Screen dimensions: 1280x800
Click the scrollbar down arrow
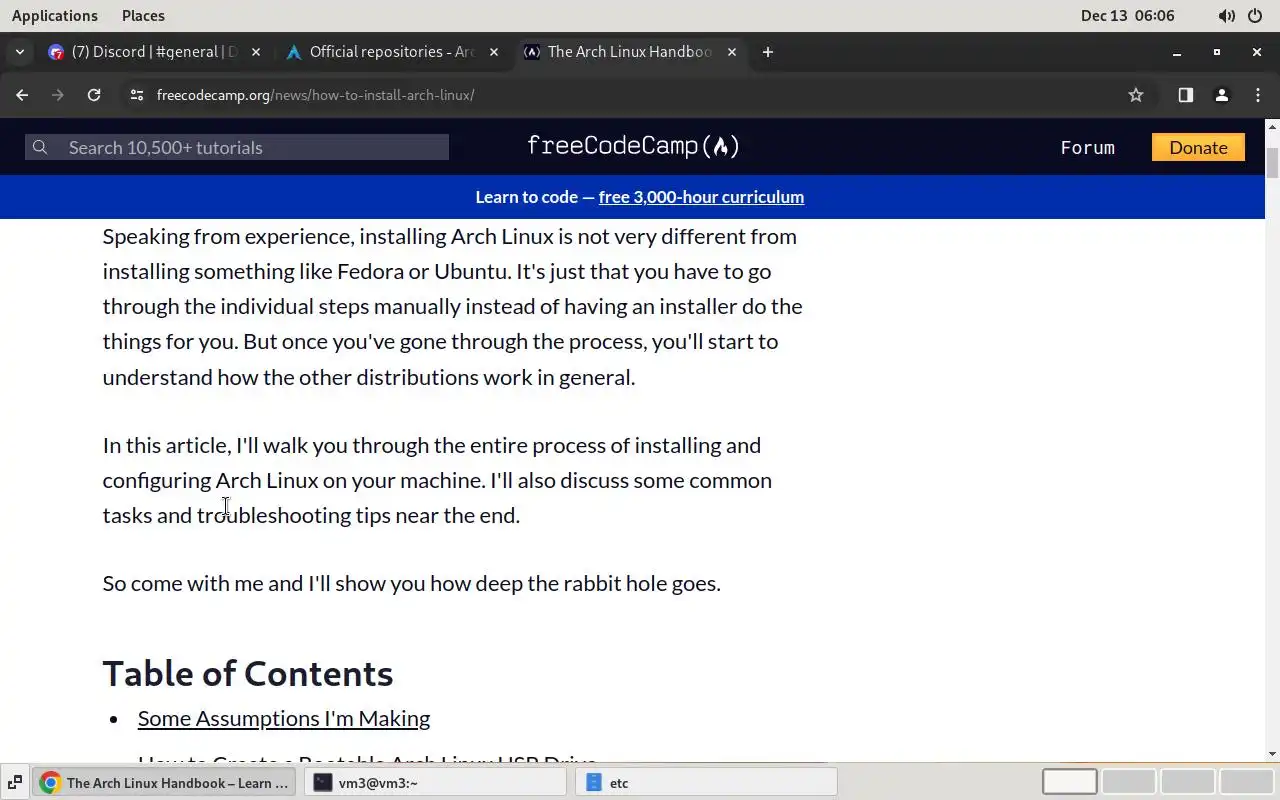pyautogui.click(x=1272, y=754)
